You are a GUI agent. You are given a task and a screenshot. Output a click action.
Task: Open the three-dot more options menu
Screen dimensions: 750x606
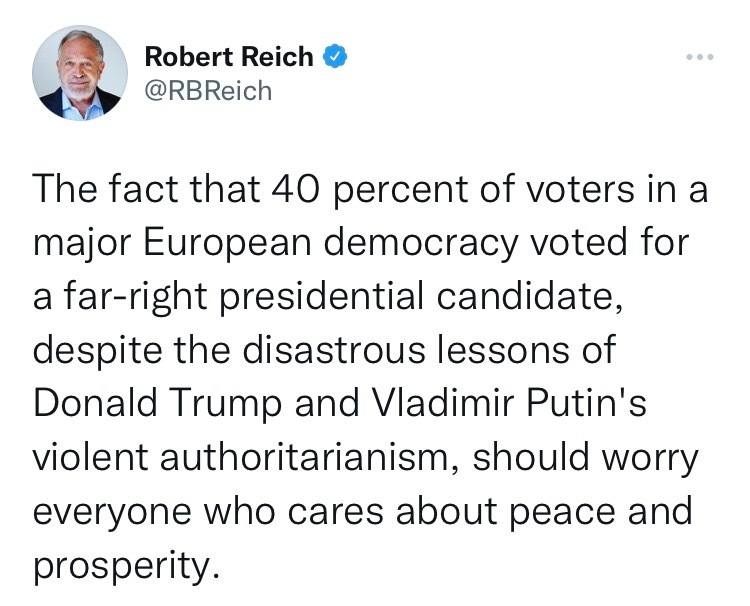coord(700,57)
